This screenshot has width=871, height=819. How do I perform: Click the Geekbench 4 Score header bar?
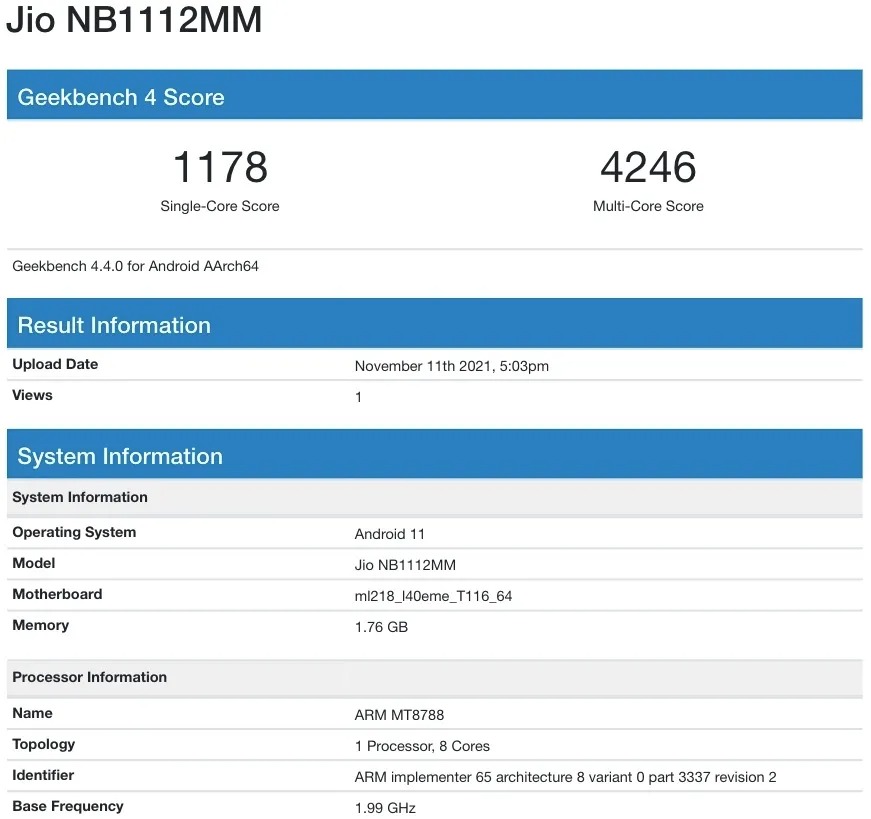pos(121,97)
